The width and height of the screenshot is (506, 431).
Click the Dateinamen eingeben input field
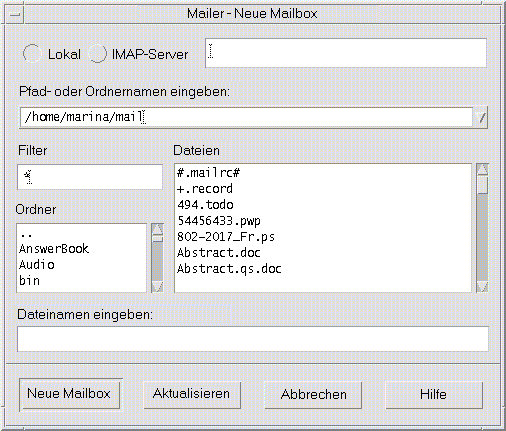coord(253,339)
